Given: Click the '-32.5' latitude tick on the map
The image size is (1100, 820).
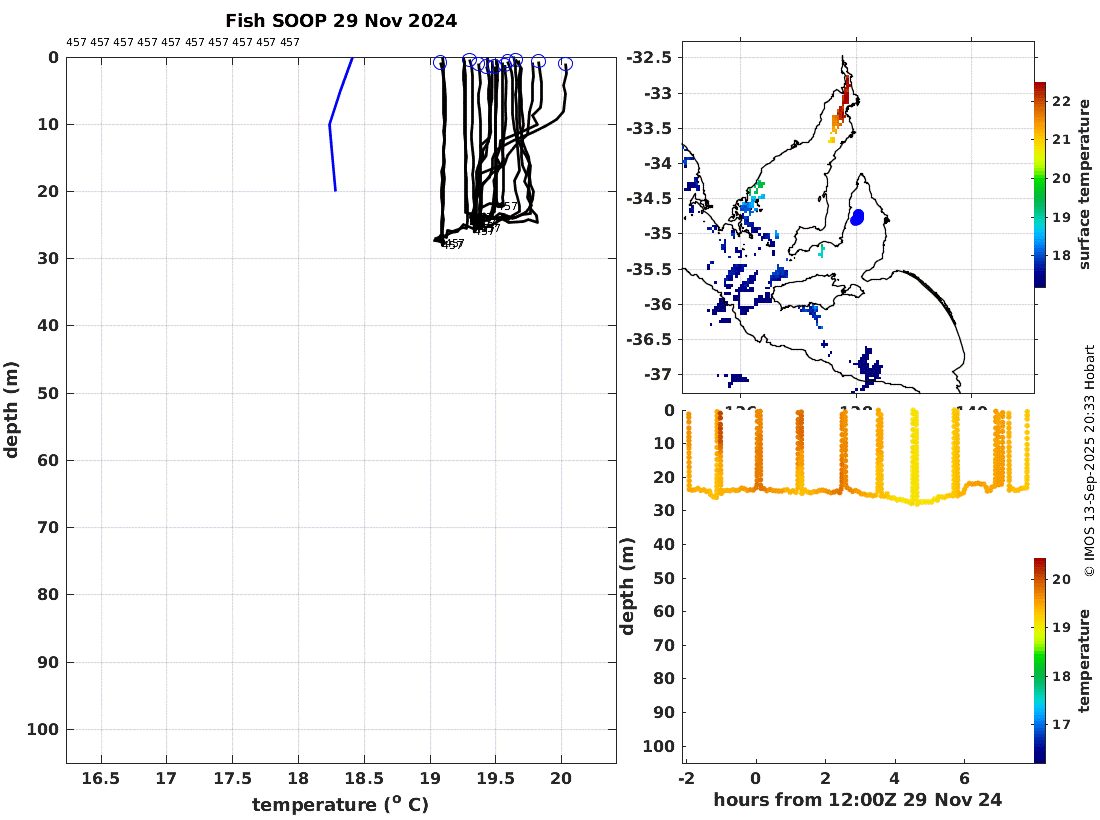Looking at the screenshot, I should pos(649,58).
